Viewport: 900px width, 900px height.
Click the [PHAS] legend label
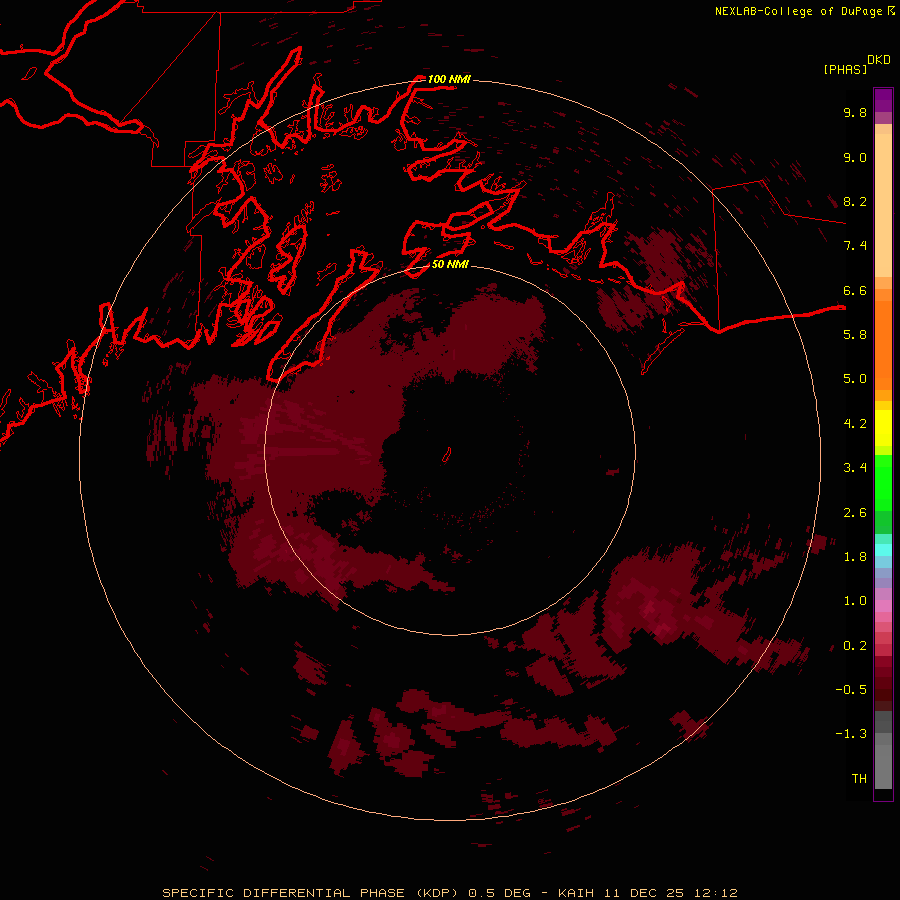pyautogui.click(x=845, y=69)
